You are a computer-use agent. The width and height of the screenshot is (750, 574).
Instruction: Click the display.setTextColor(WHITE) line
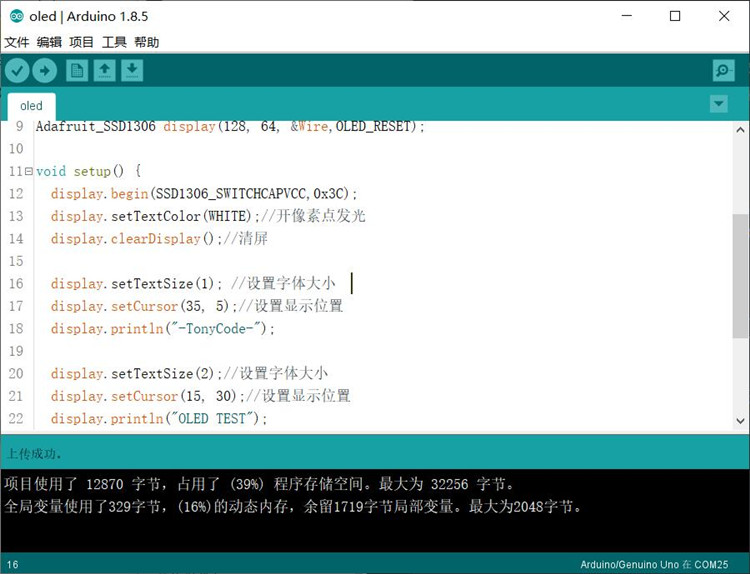point(208,216)
